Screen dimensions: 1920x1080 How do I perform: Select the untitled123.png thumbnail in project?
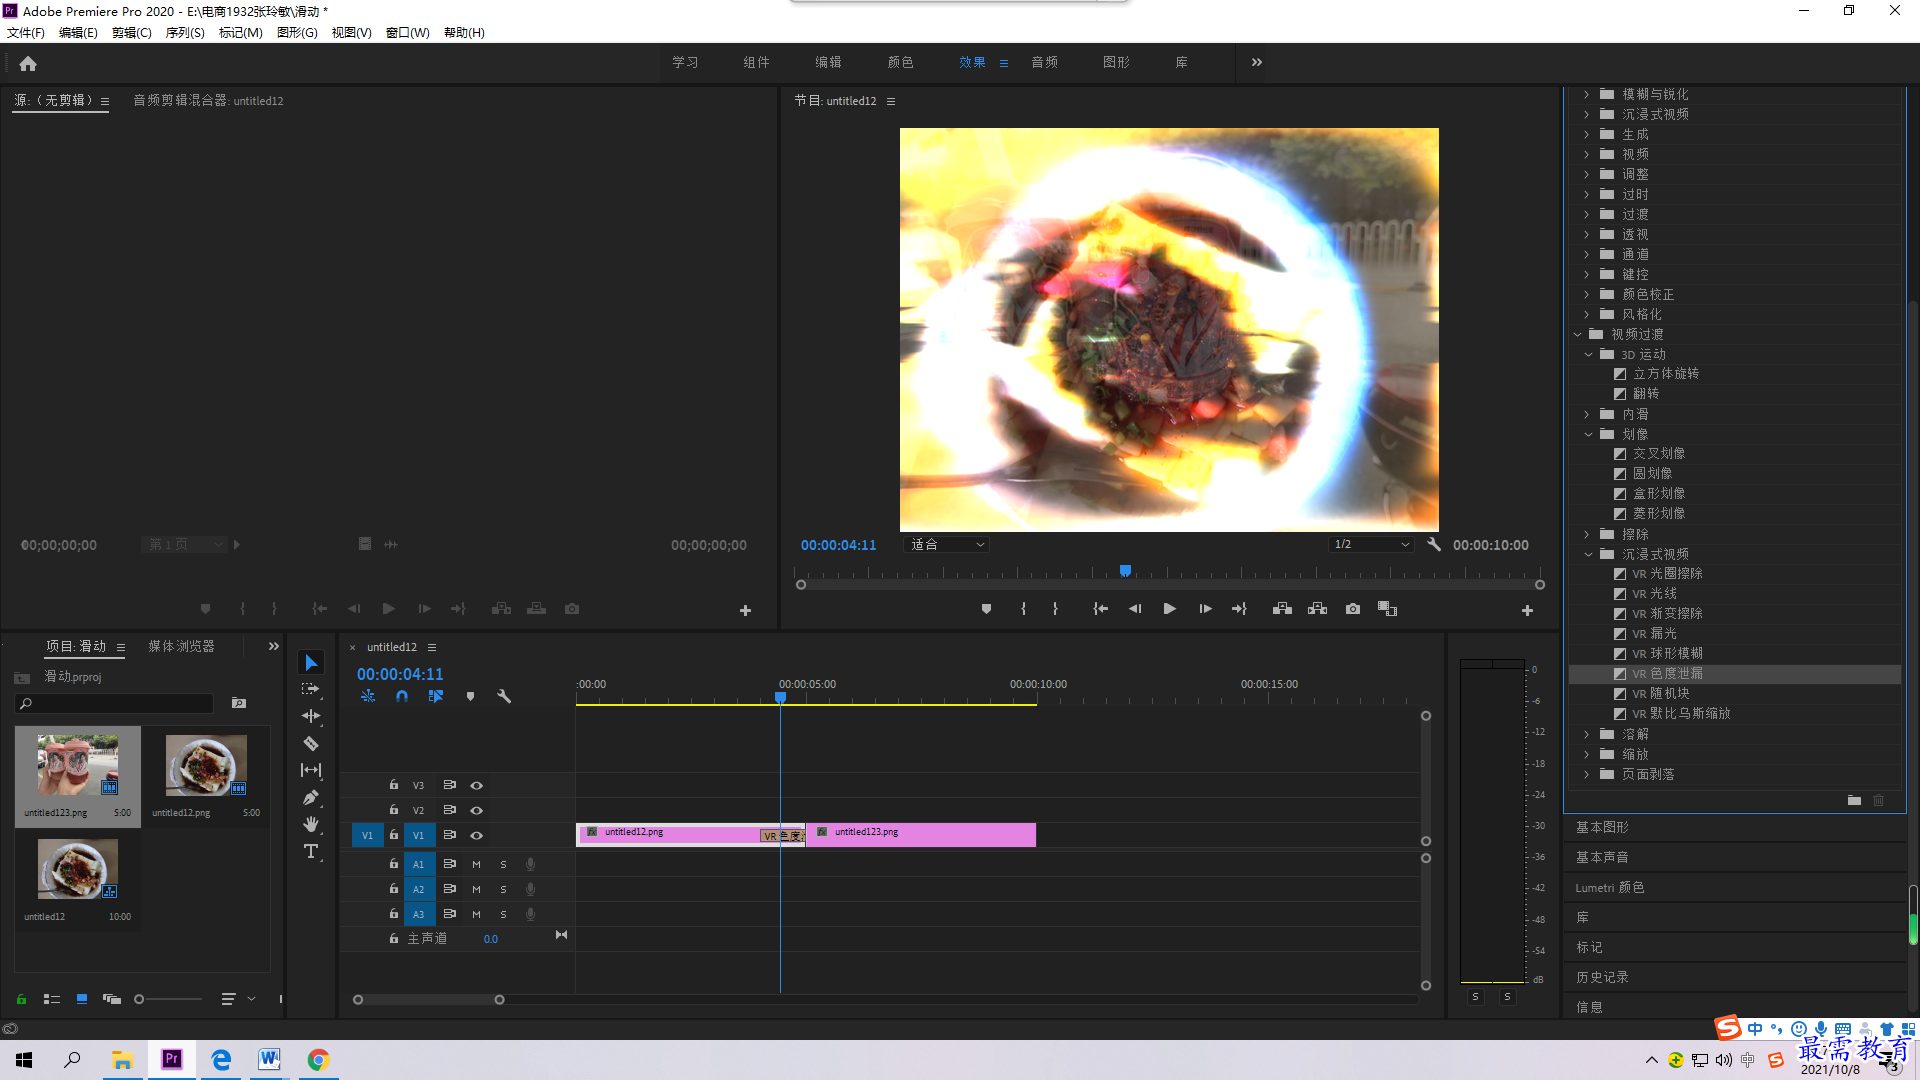(x=77, y=765)
